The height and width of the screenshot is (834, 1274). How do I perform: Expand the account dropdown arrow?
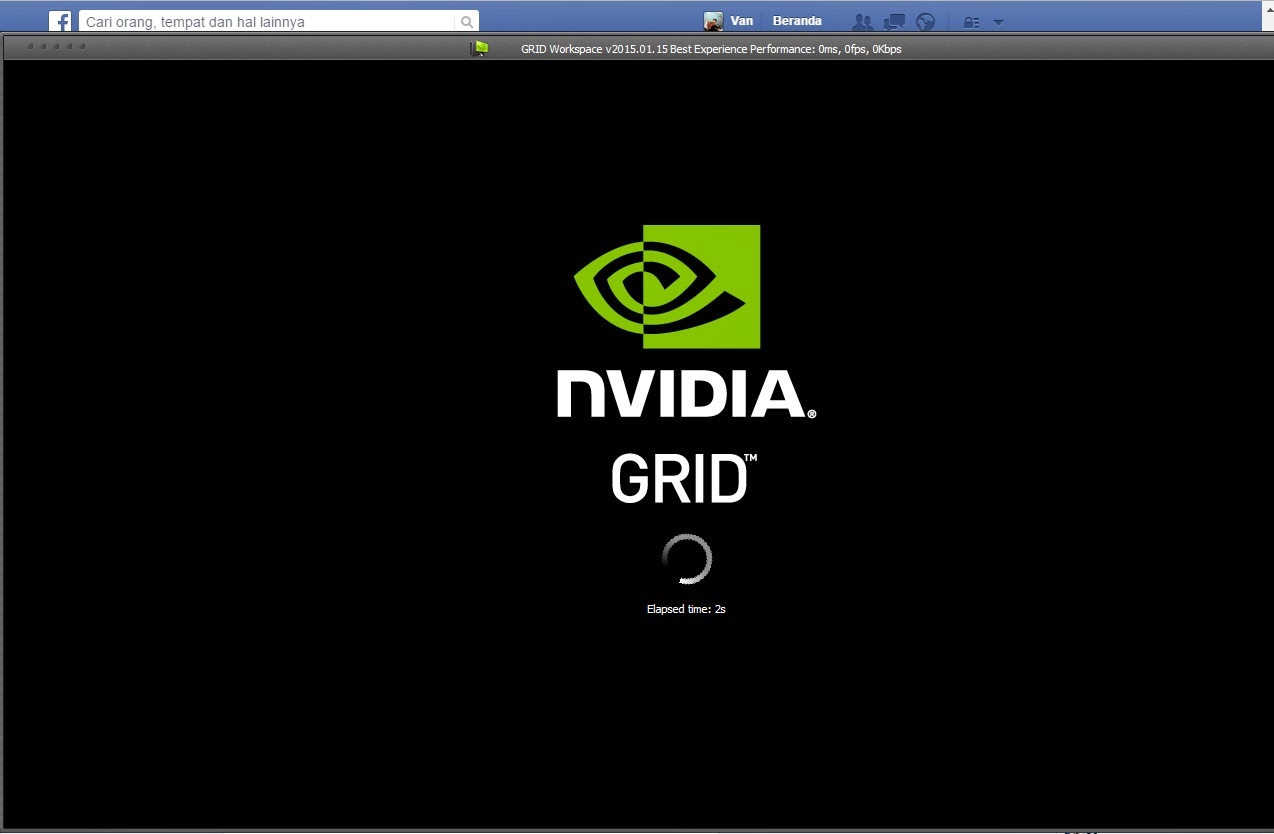pos(998,22)
